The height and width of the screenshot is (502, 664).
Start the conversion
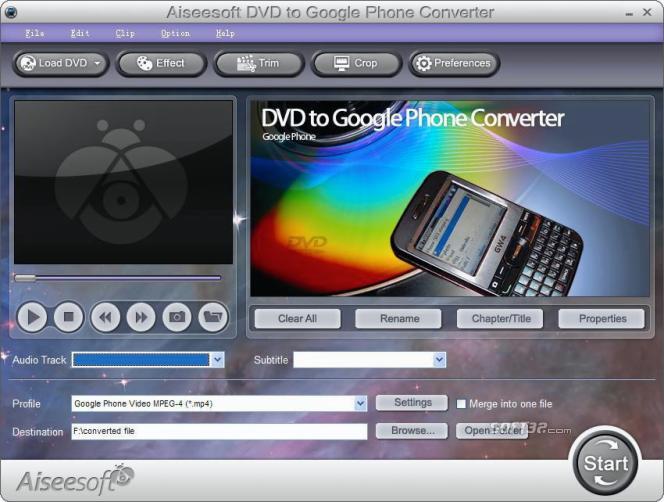606,463
